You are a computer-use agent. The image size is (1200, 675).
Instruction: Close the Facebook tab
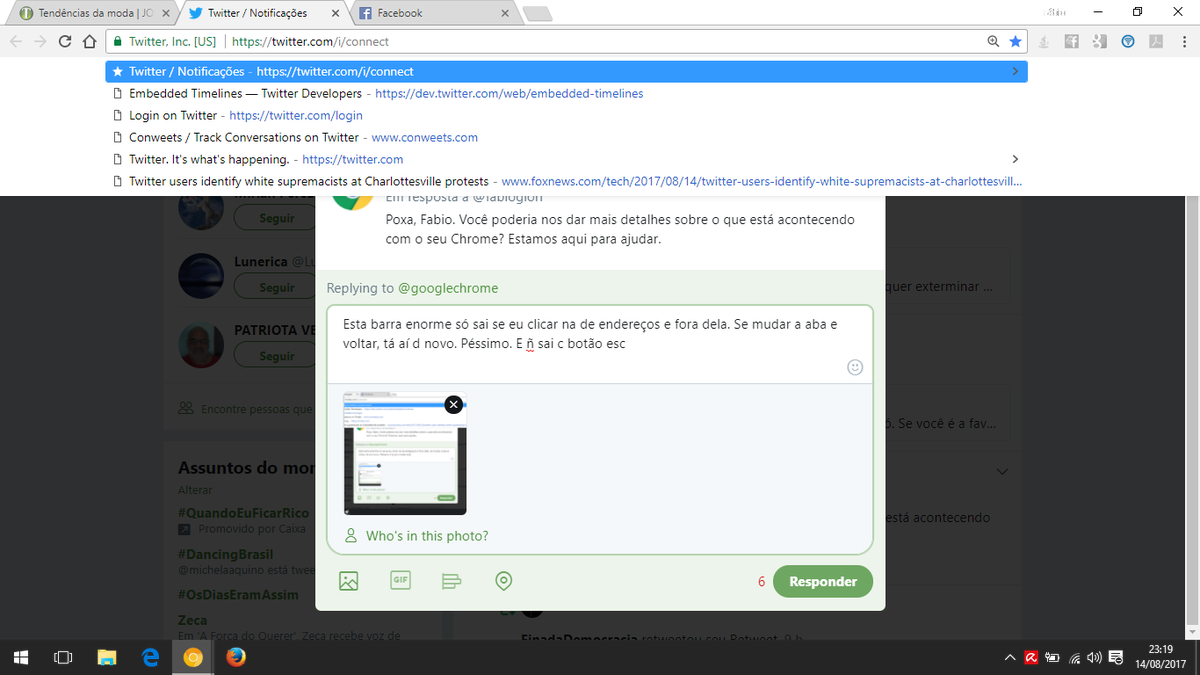coord(504,13)
